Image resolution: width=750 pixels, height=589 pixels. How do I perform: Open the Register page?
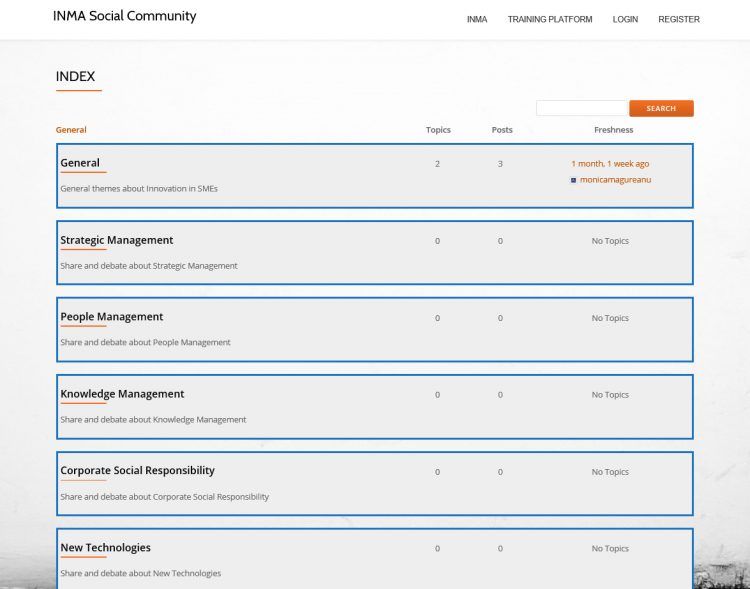coord(679,19)
